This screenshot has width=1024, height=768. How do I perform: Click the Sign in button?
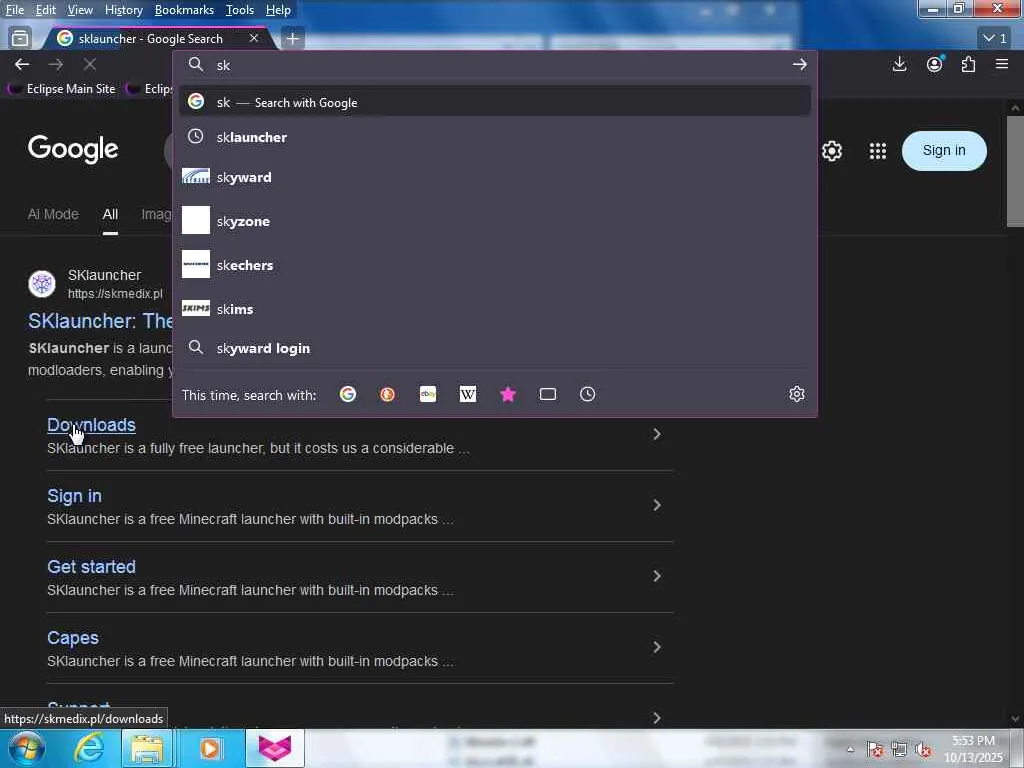pyautogui.click(x=944, y=150)
